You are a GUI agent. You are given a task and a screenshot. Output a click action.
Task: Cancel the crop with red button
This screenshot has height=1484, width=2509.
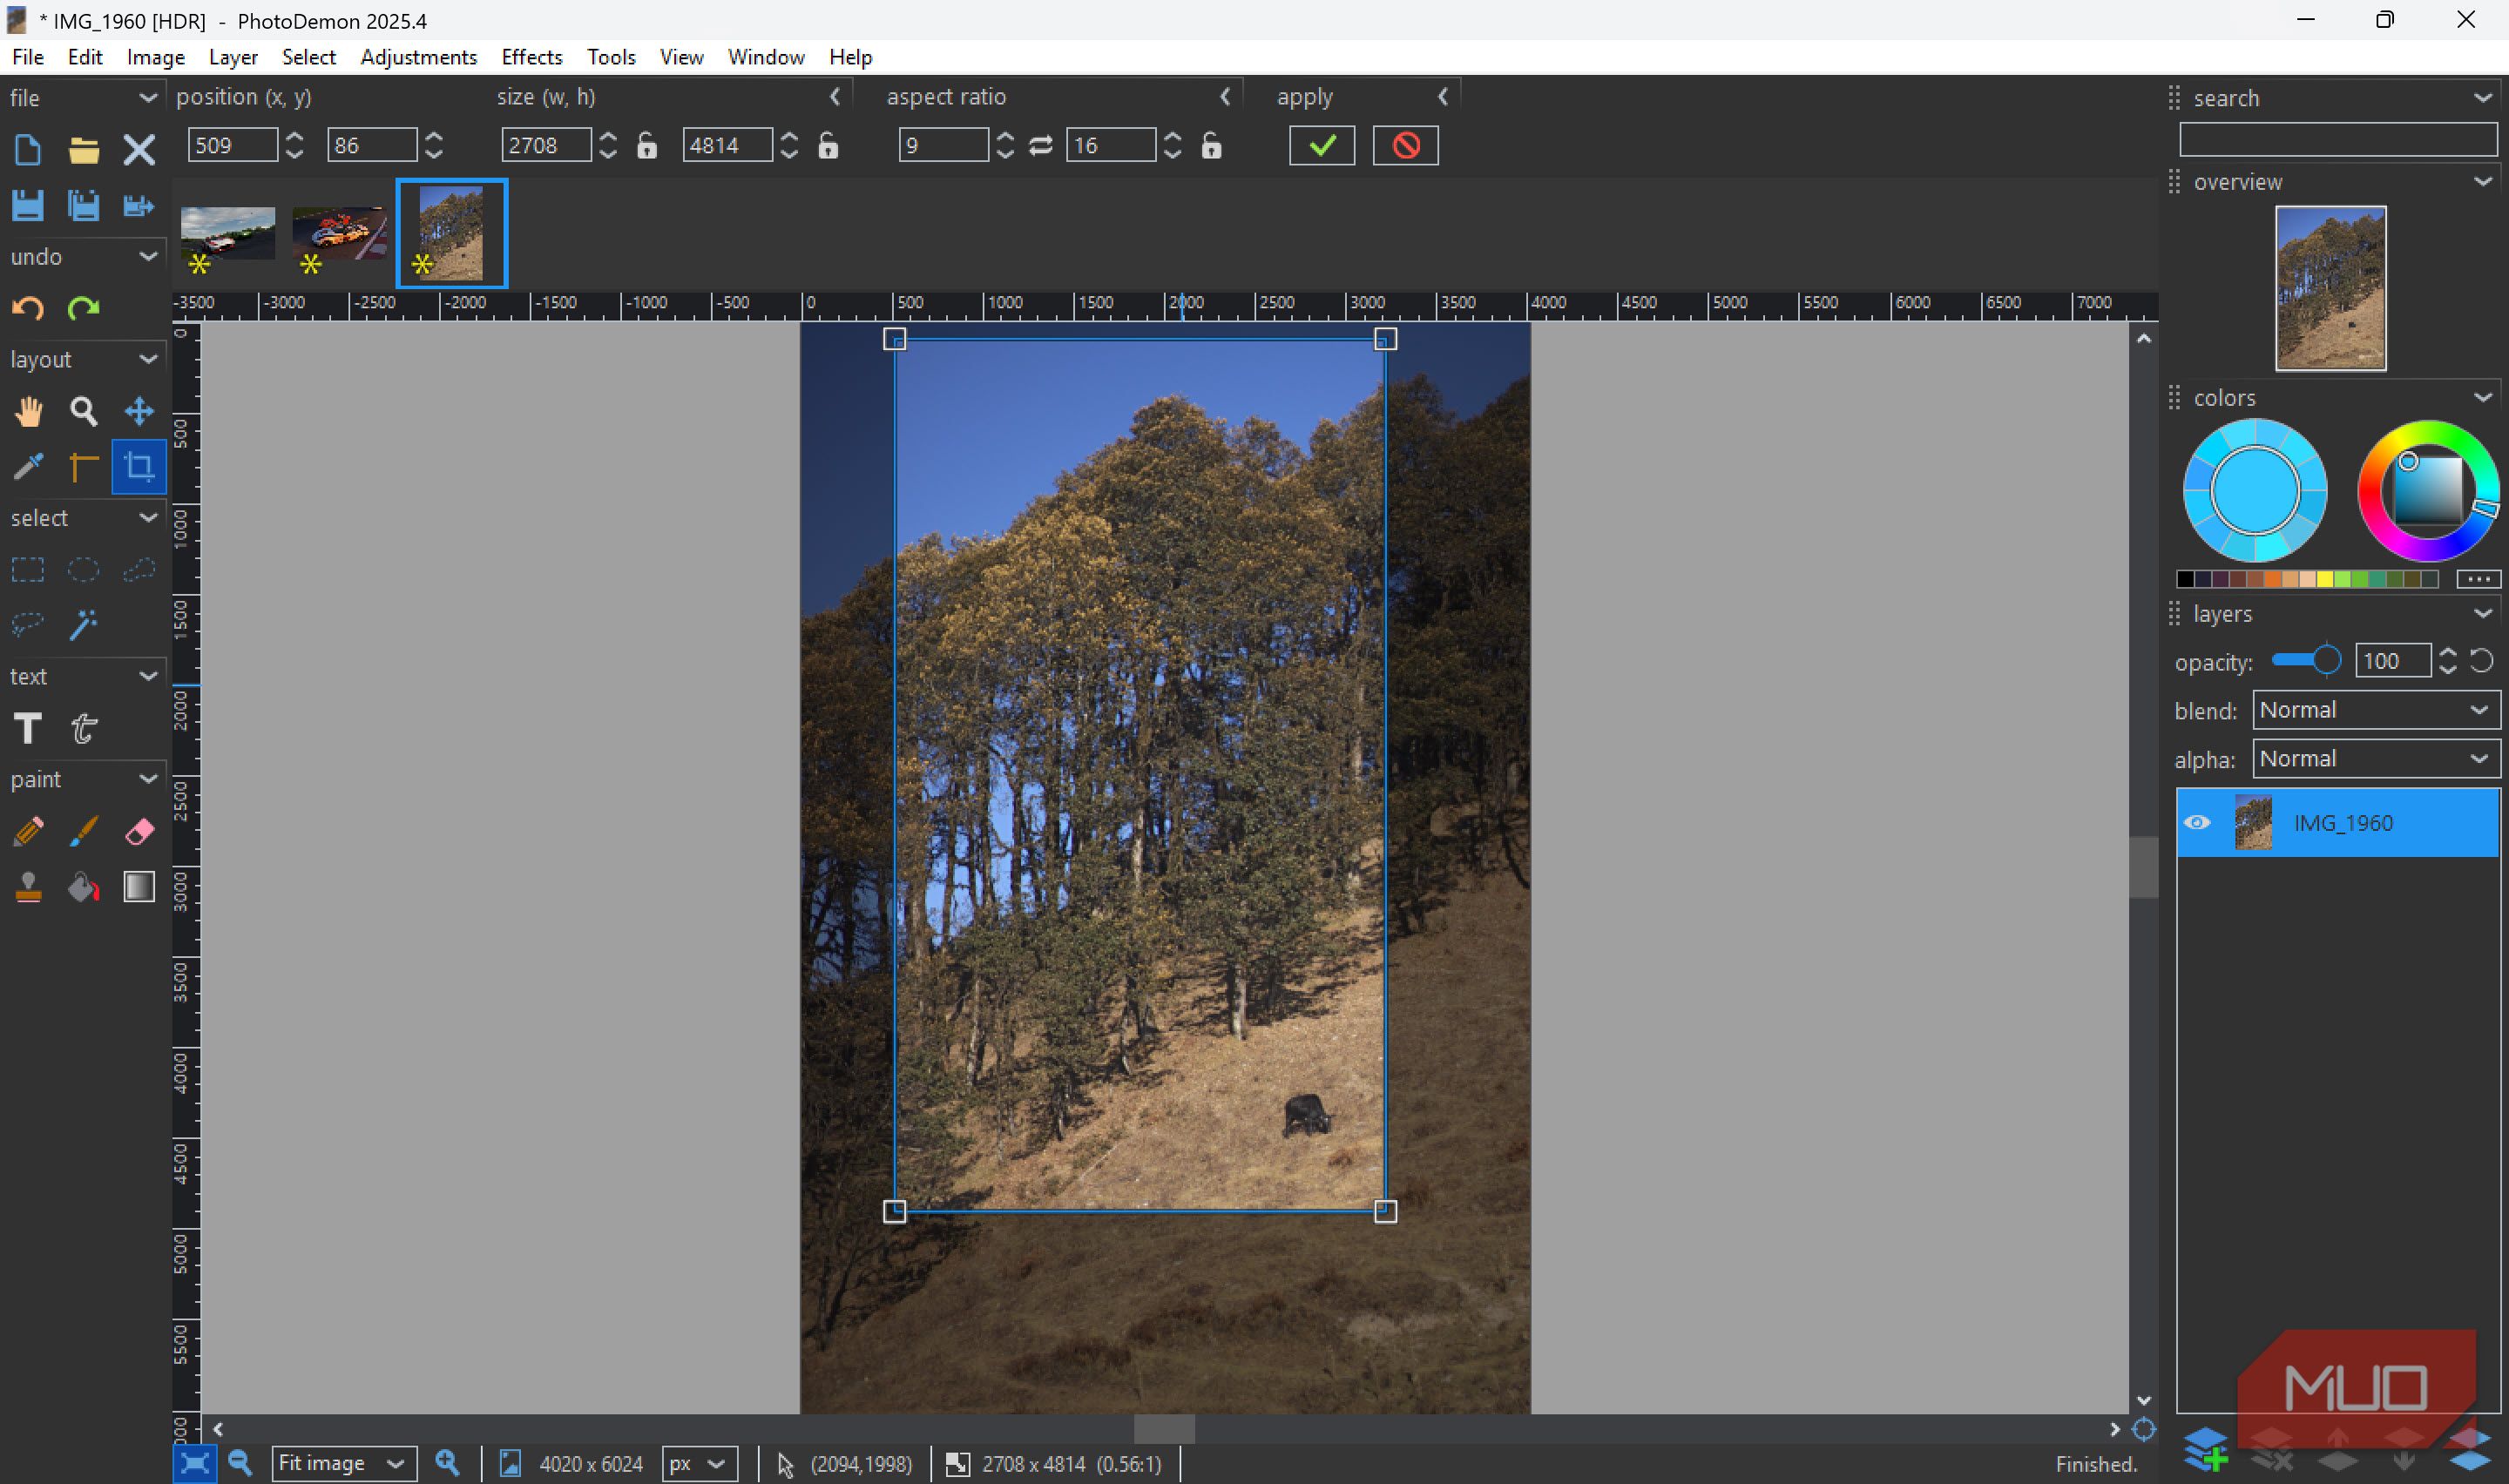(1405, 146)
